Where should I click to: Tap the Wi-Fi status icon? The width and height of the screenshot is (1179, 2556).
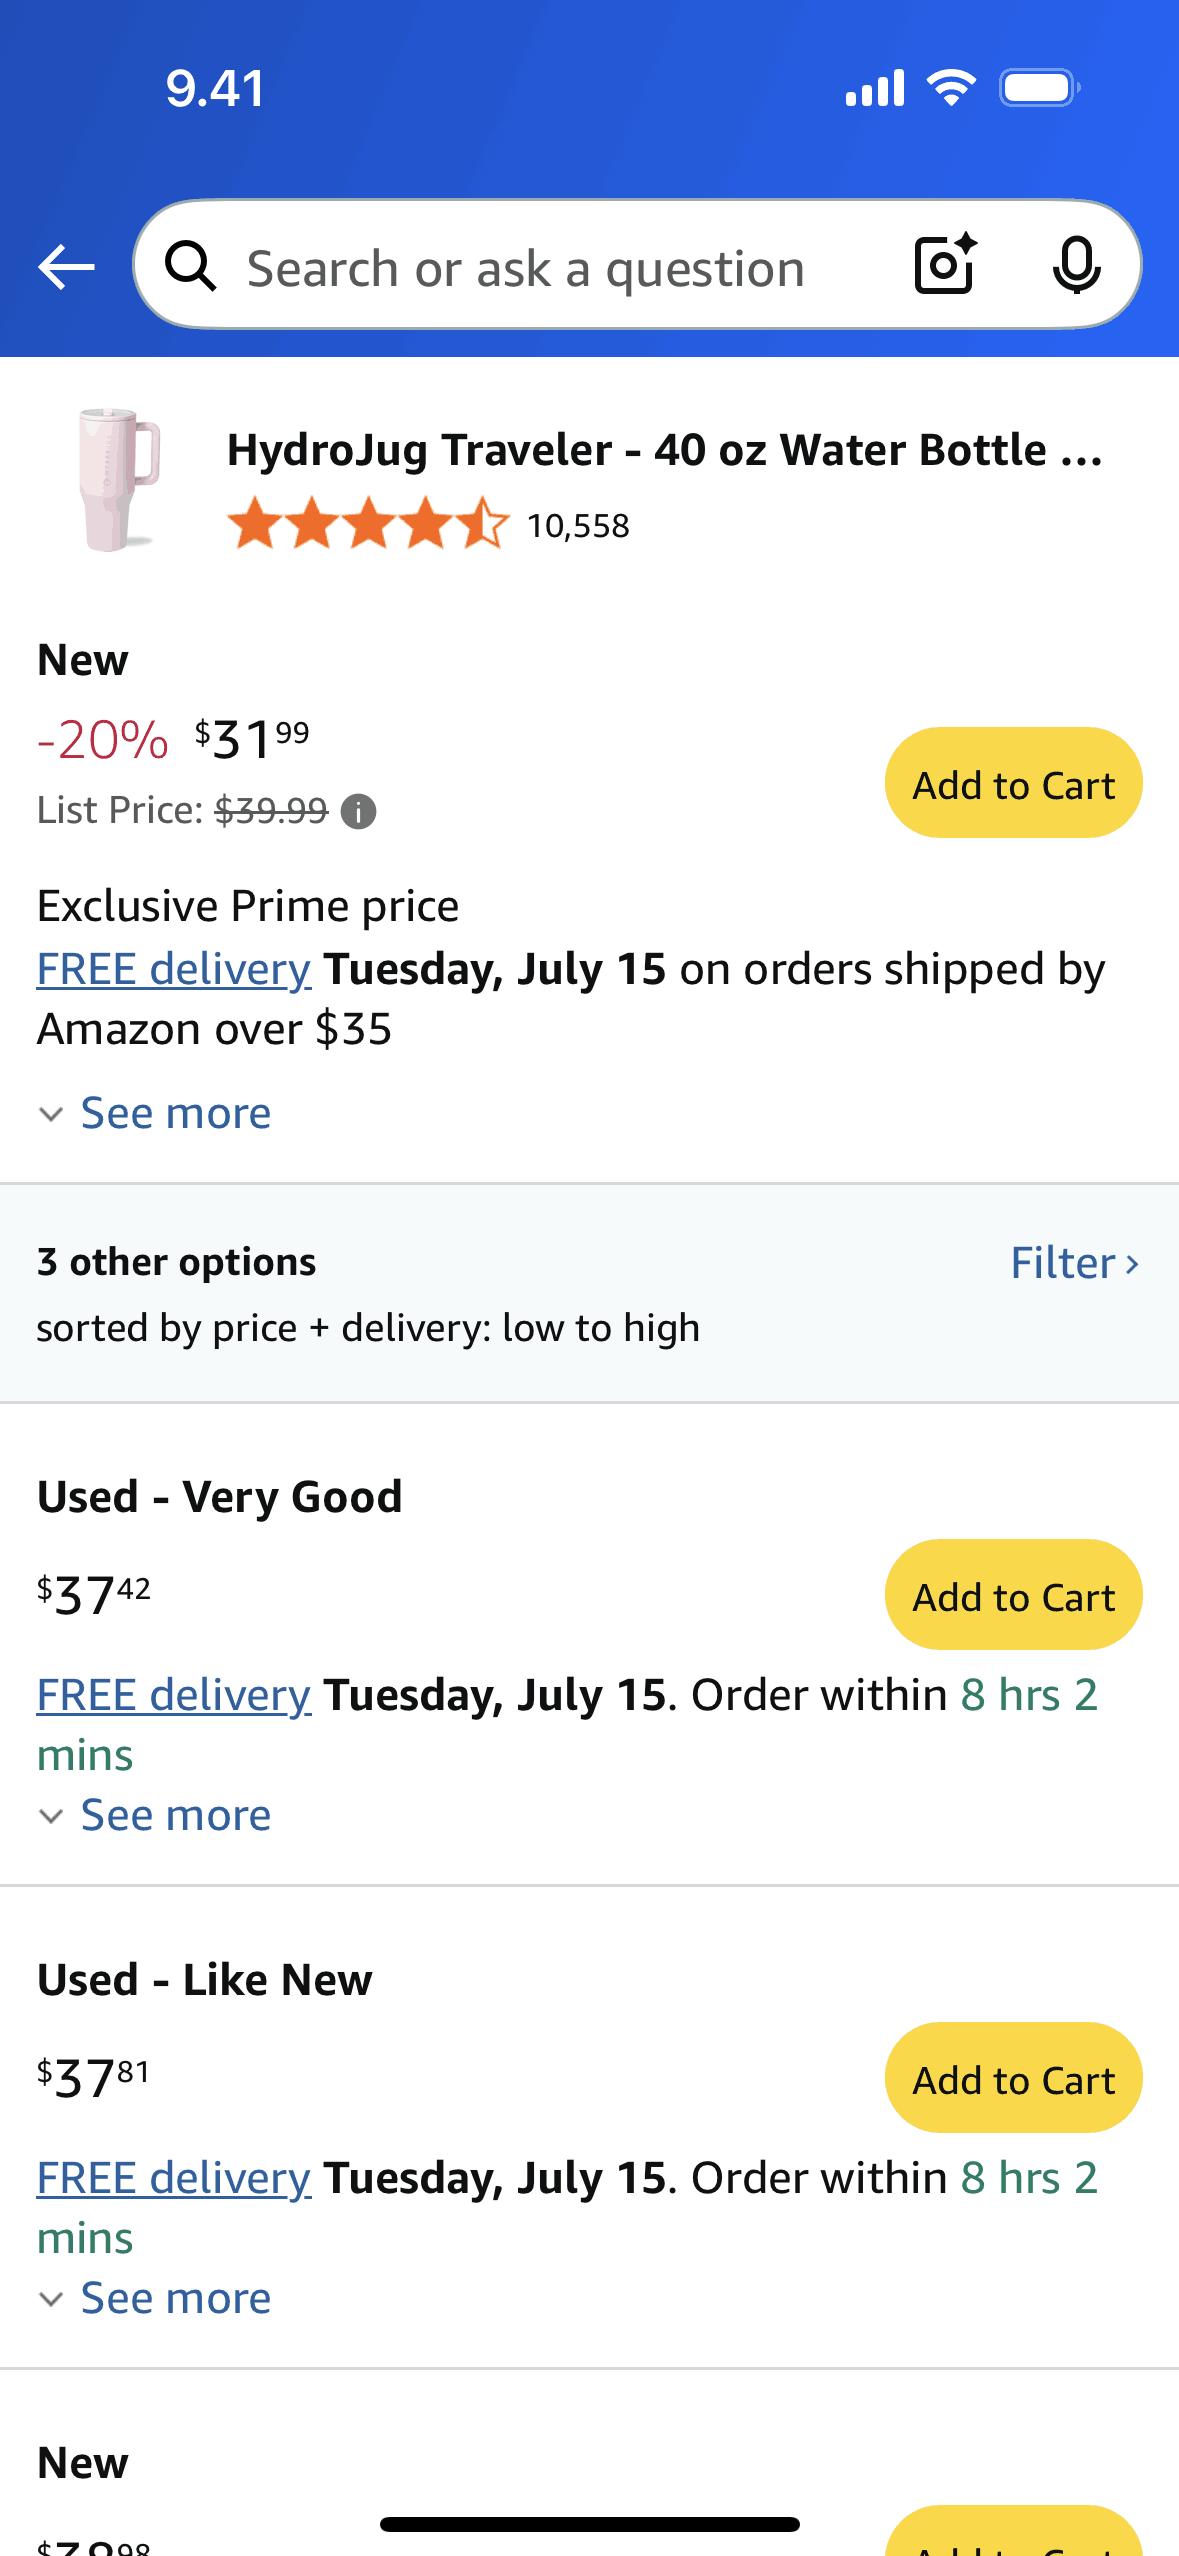(x=951, y=88)
